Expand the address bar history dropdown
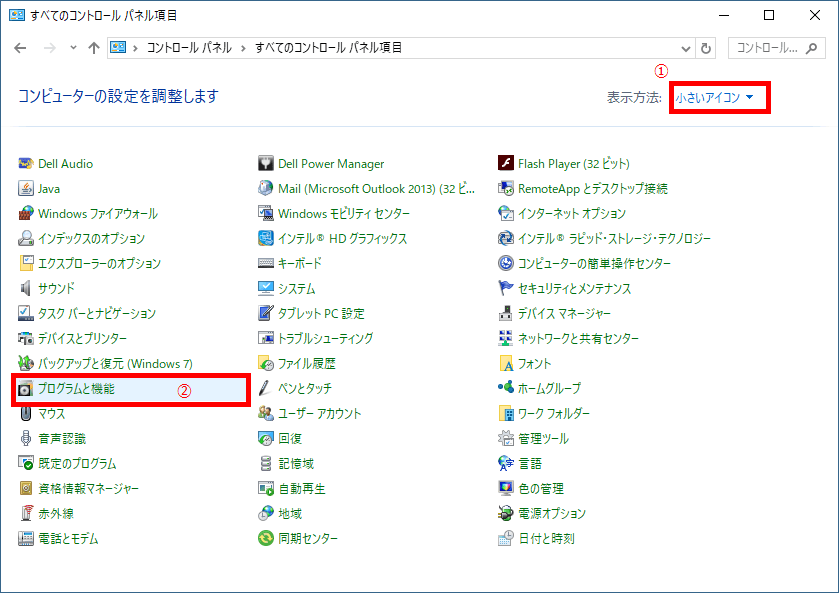This screenshot has width=839, height=593. [x=686, y=46]
